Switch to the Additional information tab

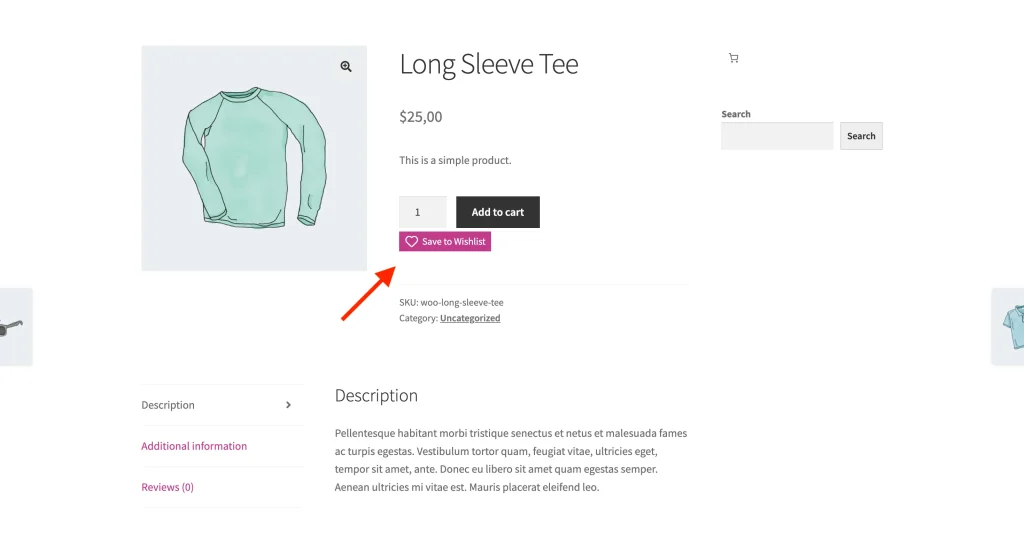pyautogui.click(x=194, y=446)
